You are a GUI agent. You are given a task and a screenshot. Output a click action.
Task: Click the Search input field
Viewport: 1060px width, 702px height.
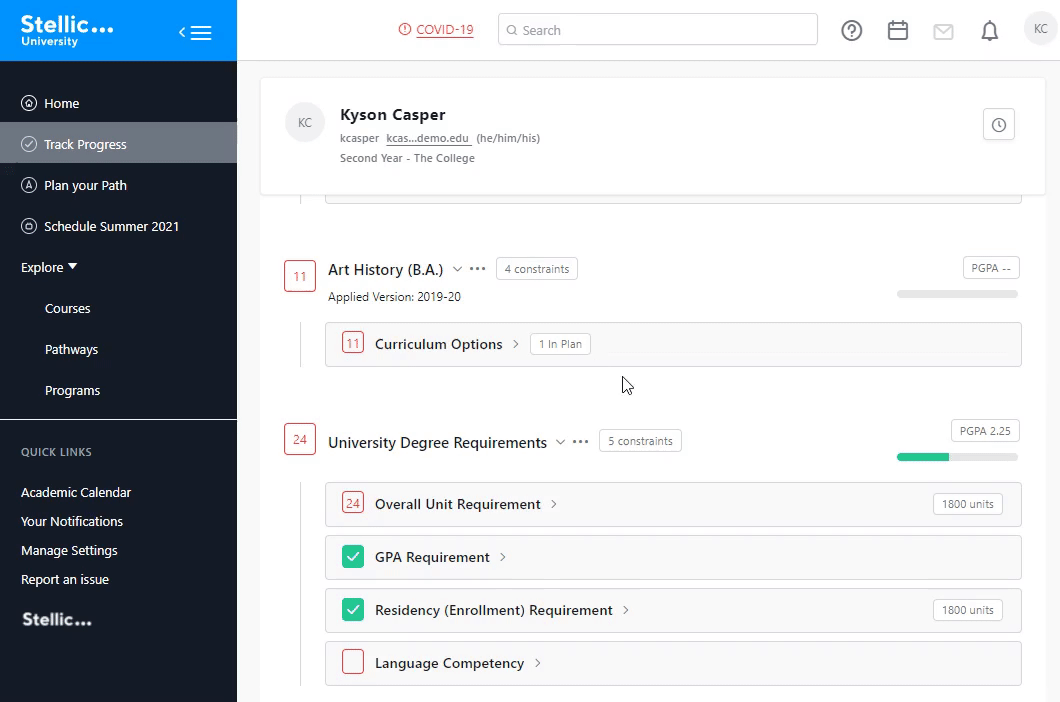[660, 30]
